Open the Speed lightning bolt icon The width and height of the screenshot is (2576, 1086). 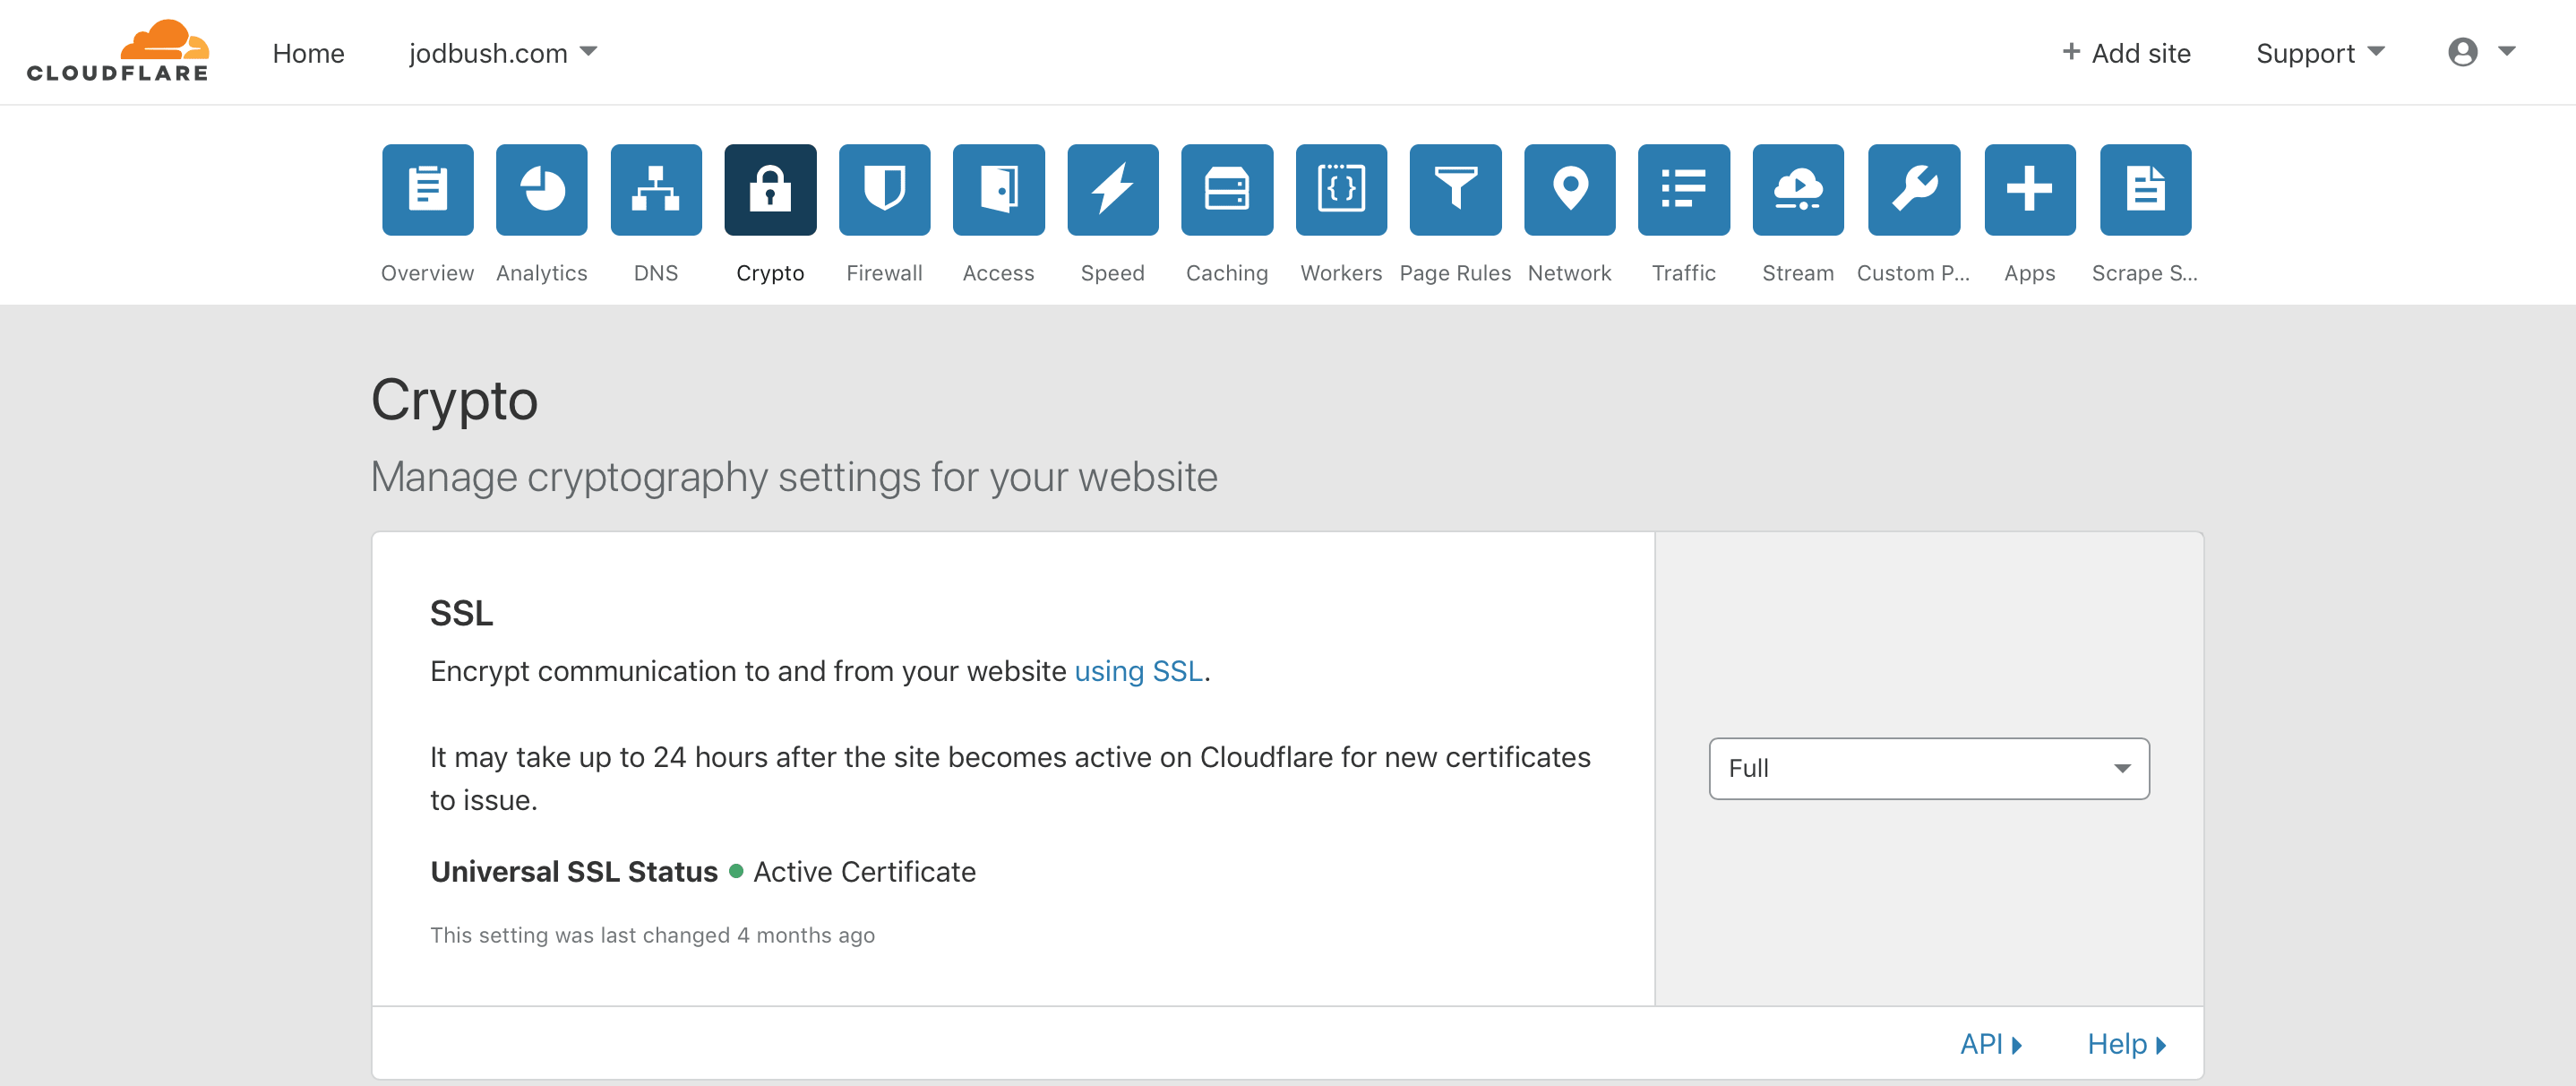coord(1112,190)
